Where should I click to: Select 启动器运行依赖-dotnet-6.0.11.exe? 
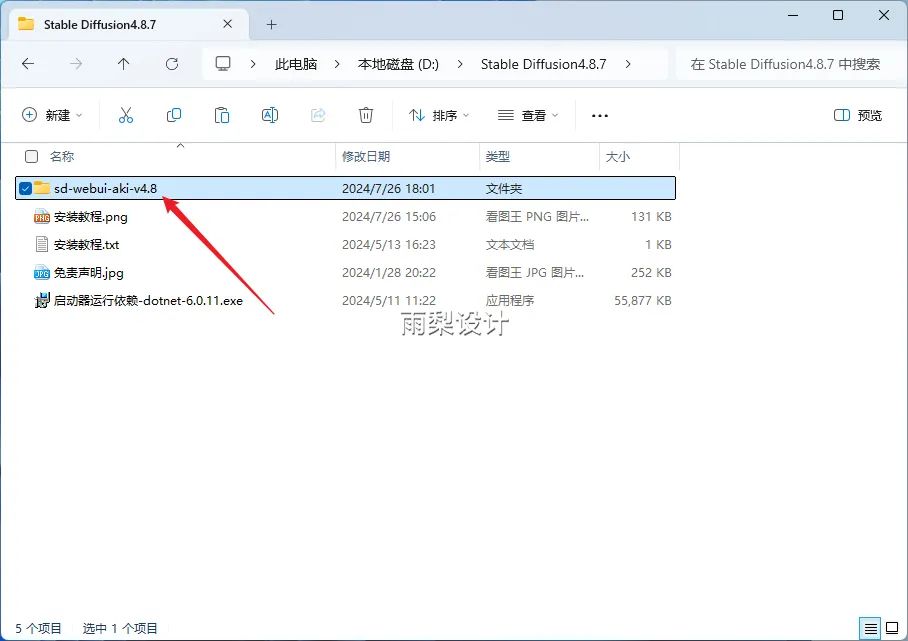point(148,301)
